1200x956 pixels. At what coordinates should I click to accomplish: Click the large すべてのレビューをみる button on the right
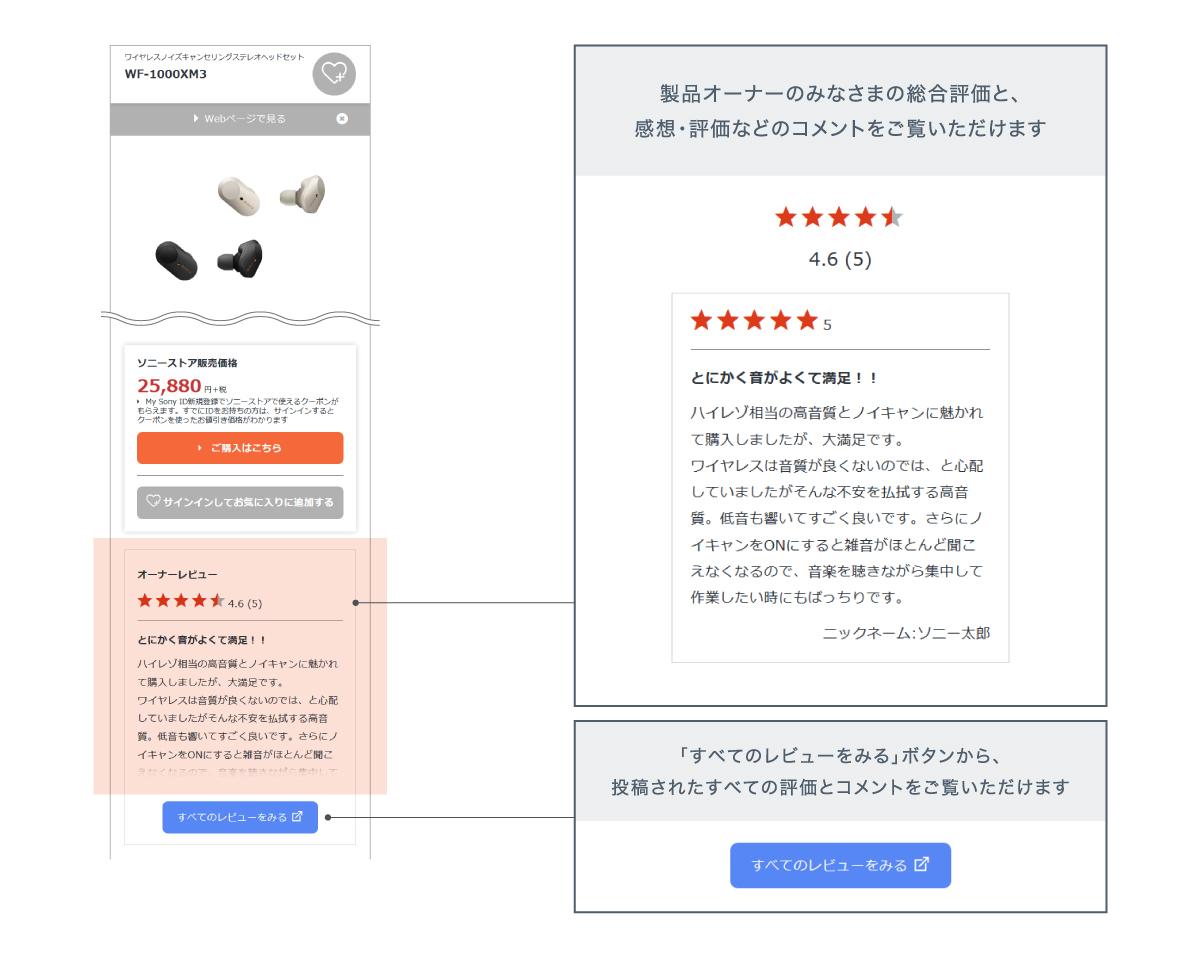[840, 865]
